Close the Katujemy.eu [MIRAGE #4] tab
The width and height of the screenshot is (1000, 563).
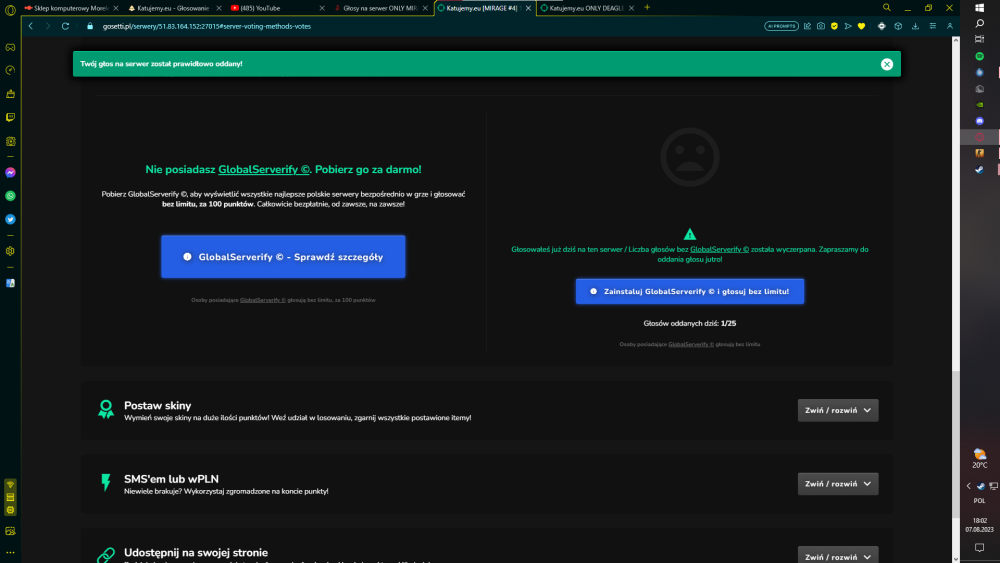click(528, 8)
